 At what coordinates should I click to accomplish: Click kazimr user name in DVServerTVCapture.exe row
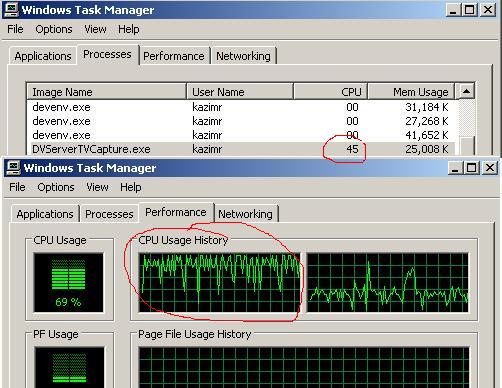207,149
